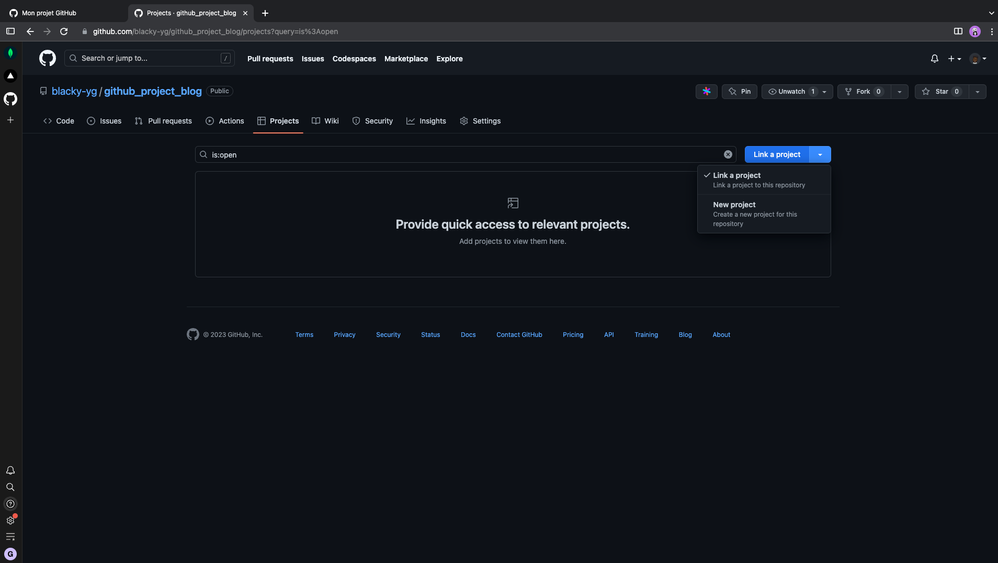998x563 pixels.
Task: Open the Insights tab
Action: [426, 121]
